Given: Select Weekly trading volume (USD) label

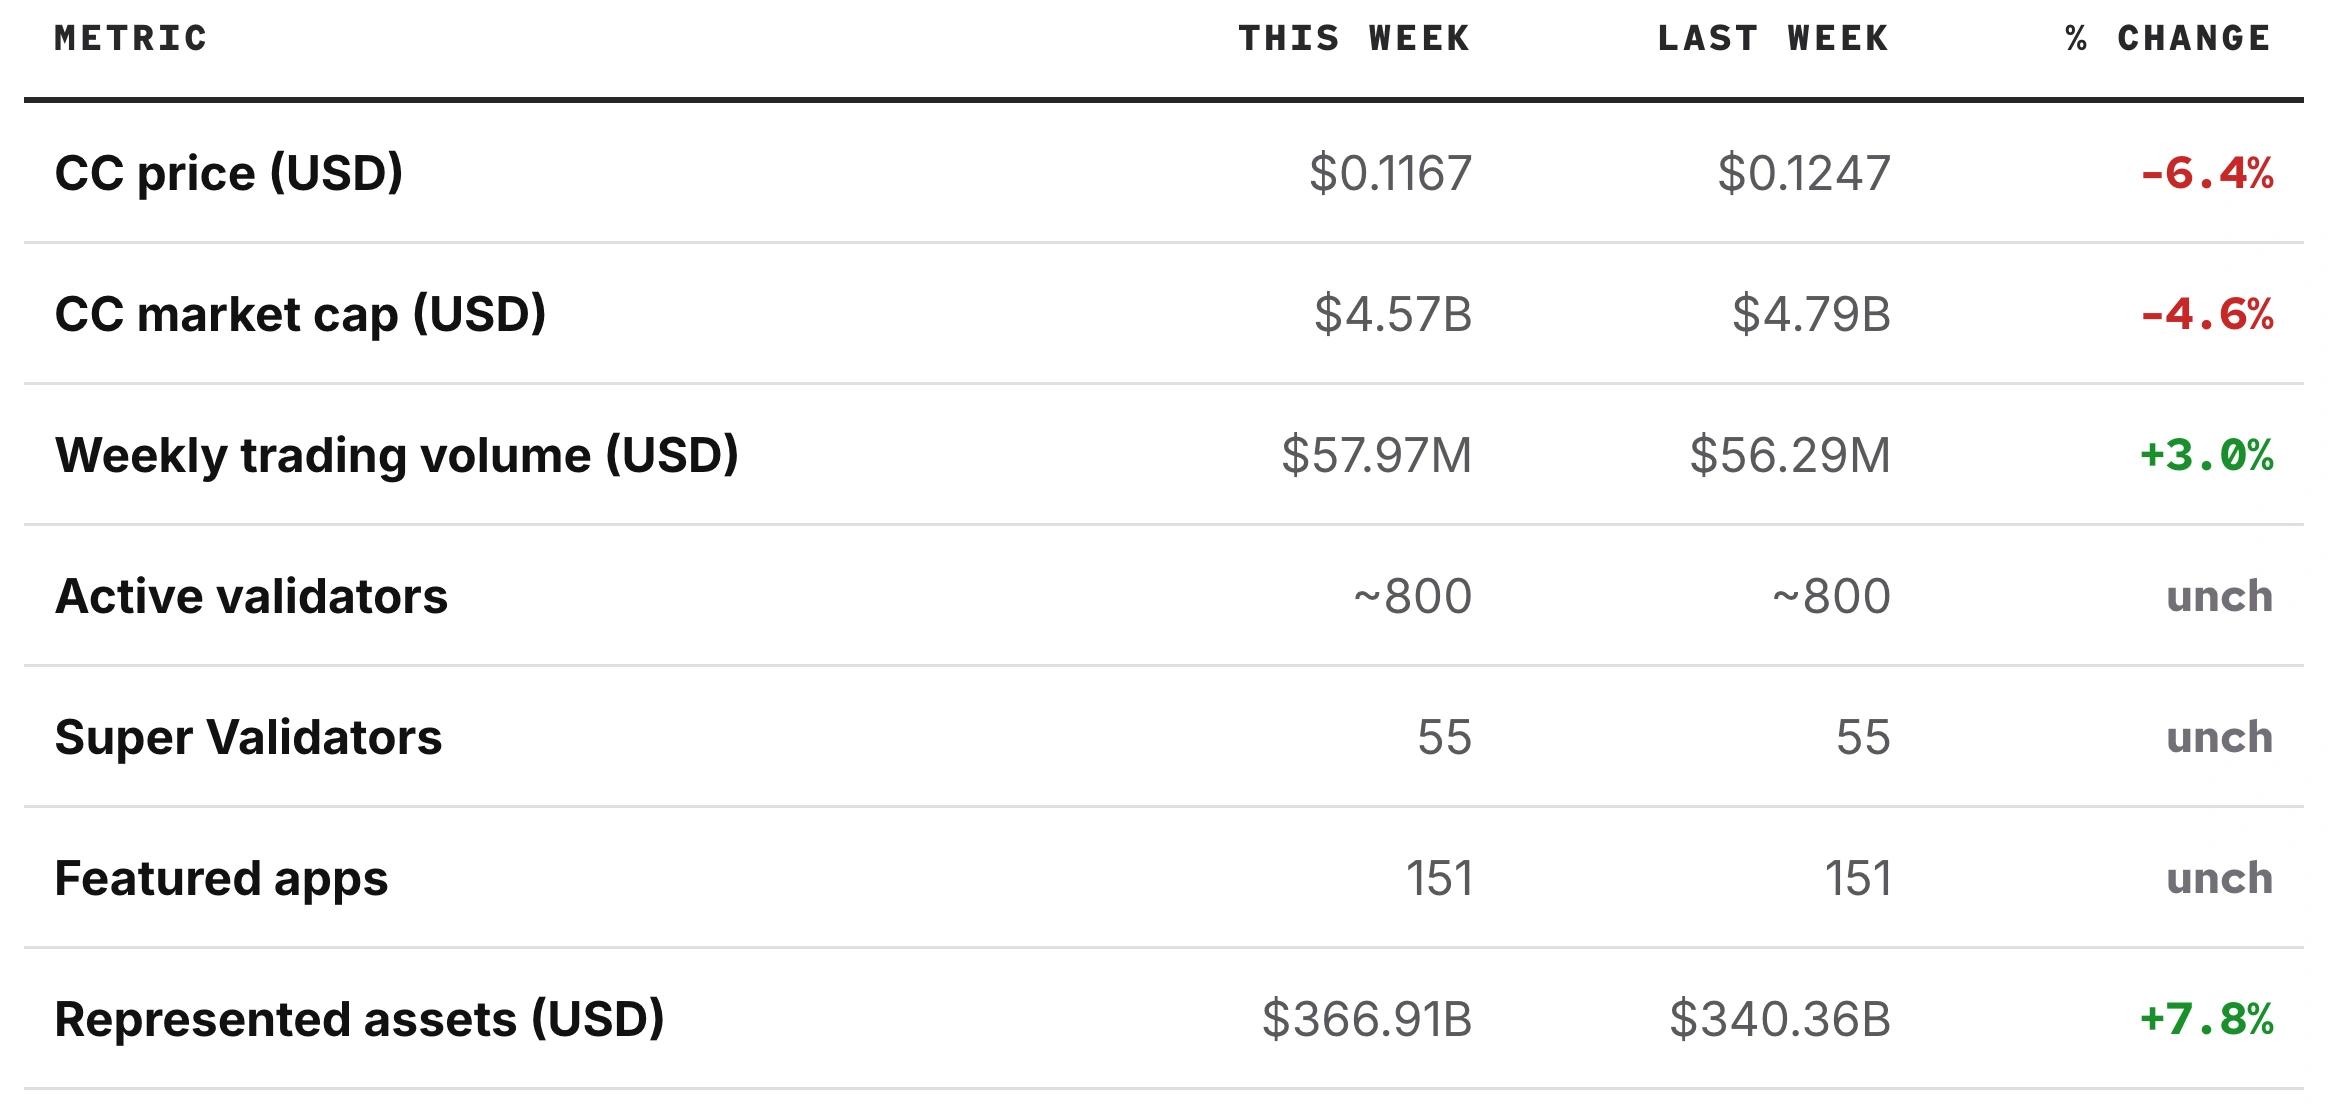Looking at the screenshot, I should point(397,455).
